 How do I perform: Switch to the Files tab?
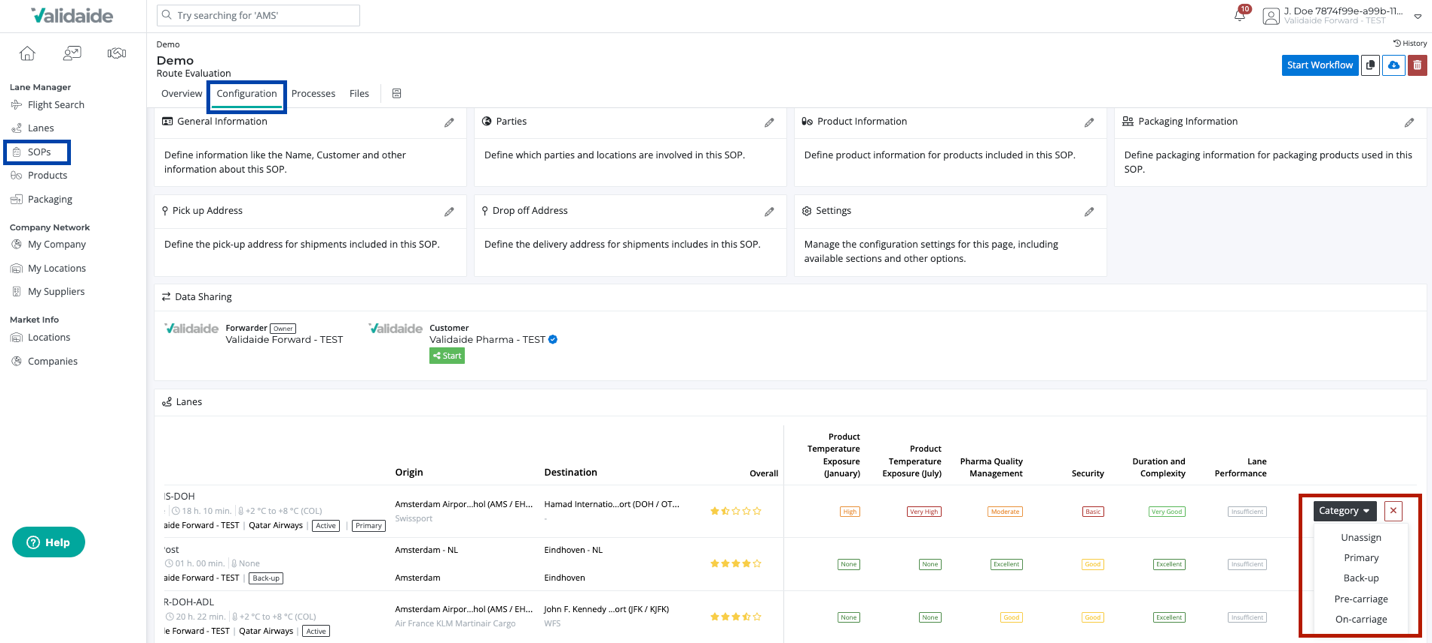tap(359, 94)
